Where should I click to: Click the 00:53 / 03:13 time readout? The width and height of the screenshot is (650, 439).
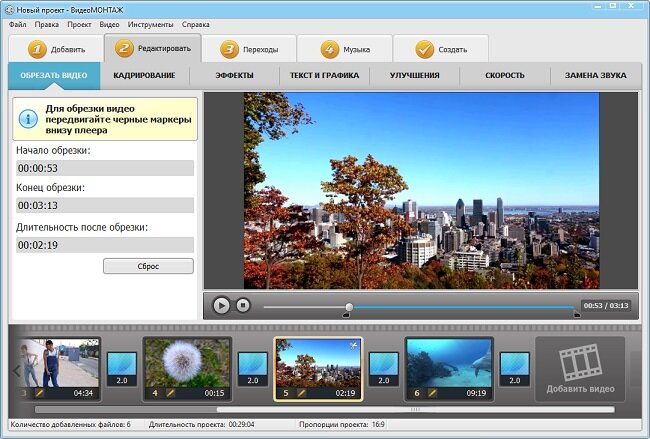click(606, 306)
